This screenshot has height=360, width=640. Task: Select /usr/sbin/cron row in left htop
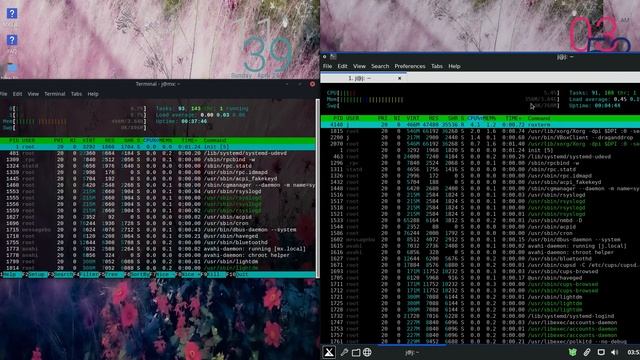coord(158,223)
